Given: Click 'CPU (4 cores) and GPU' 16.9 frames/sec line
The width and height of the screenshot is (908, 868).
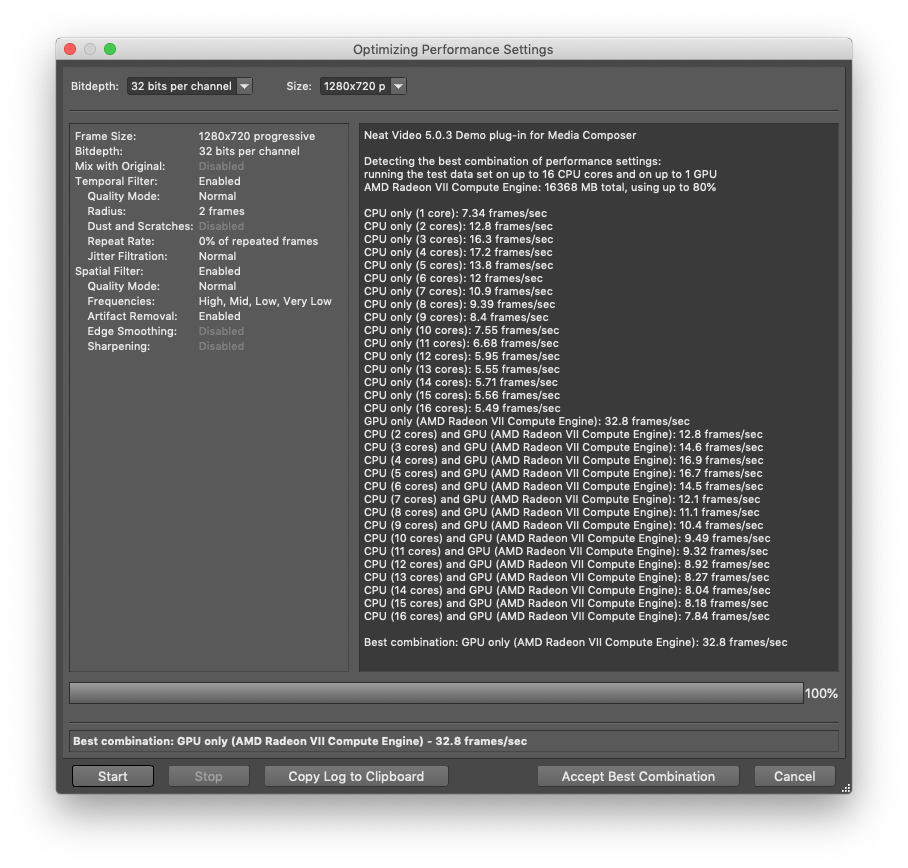Looking at the screenshot, I should 563,461.
